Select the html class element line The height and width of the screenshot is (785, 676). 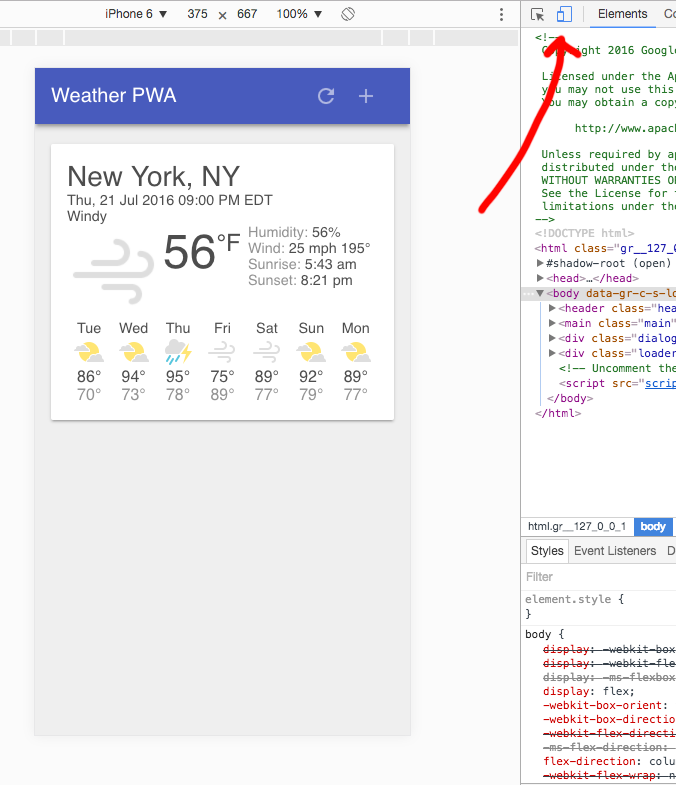605,248
